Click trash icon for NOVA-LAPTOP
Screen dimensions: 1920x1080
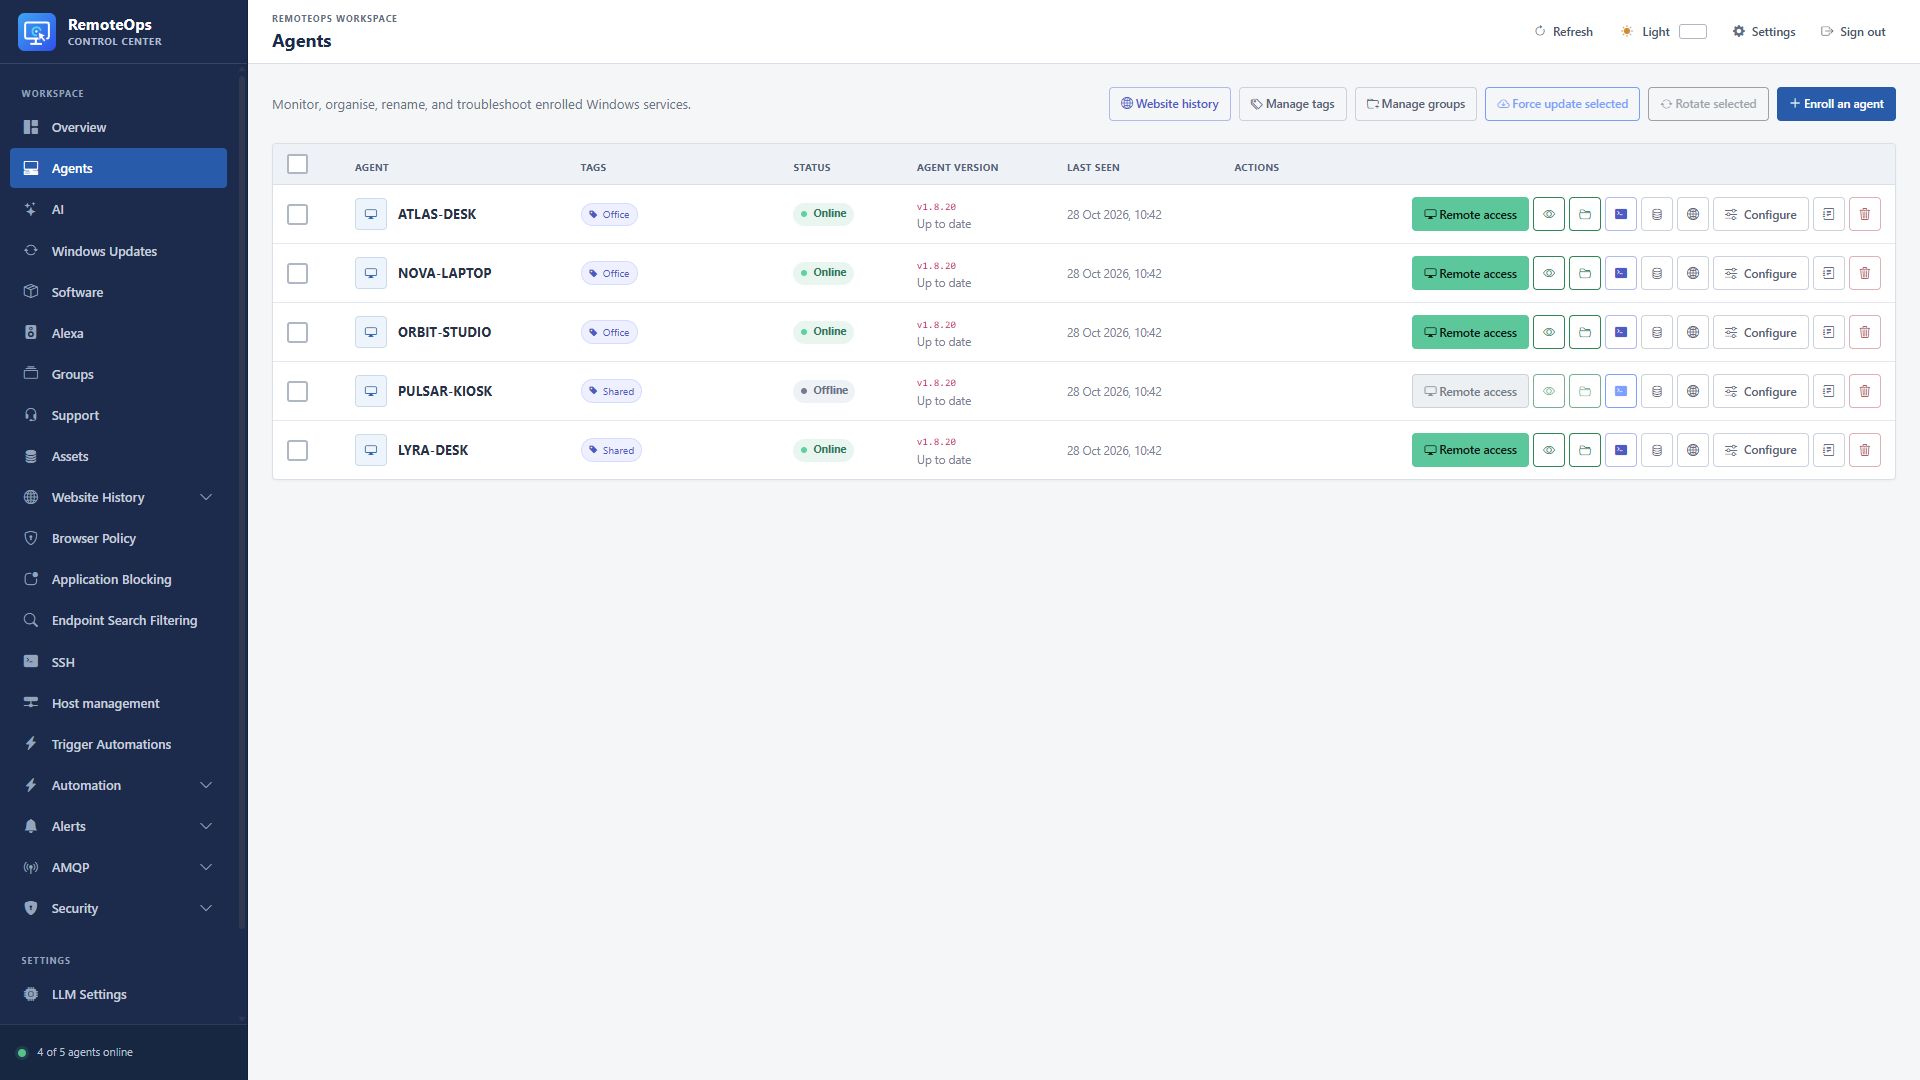[x=1865, y=273]
